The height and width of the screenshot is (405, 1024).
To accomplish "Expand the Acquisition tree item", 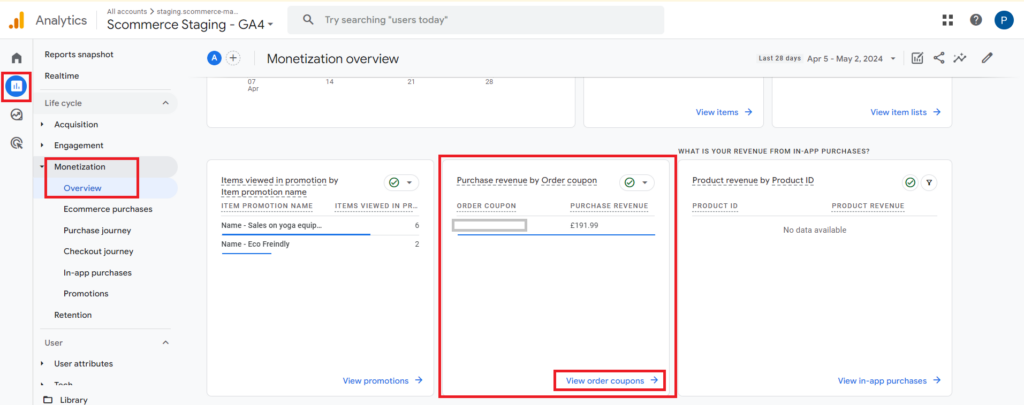I will (42, 124).
